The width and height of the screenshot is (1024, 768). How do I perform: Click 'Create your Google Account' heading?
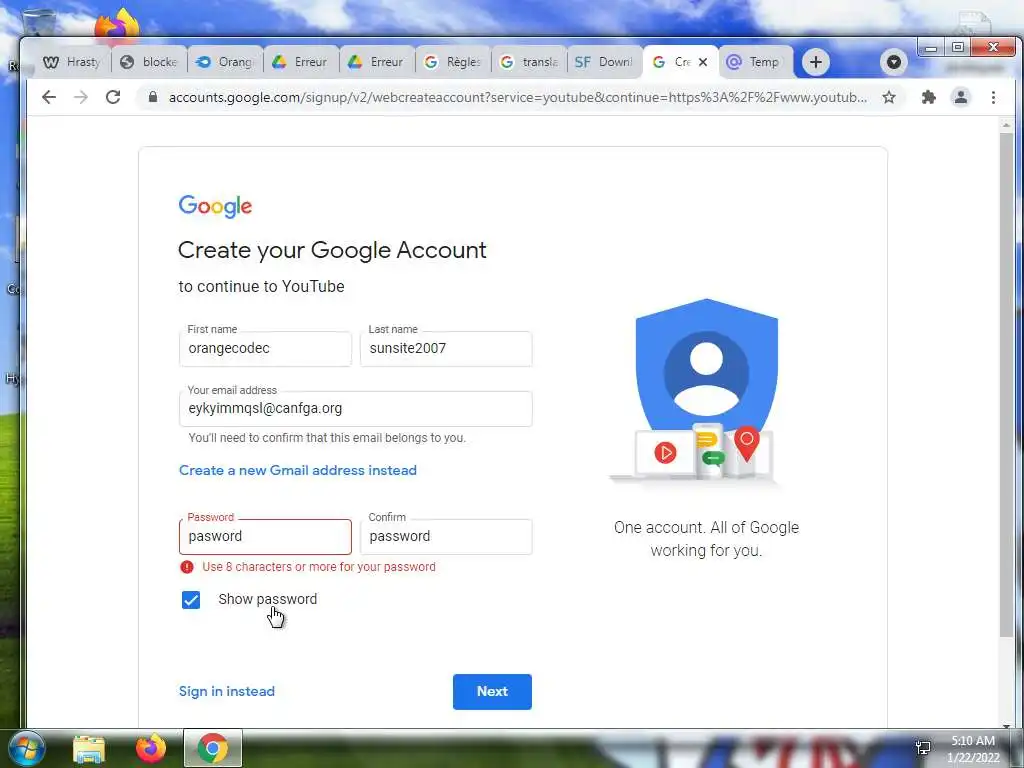pyautogui.click(x=332, y=250)
